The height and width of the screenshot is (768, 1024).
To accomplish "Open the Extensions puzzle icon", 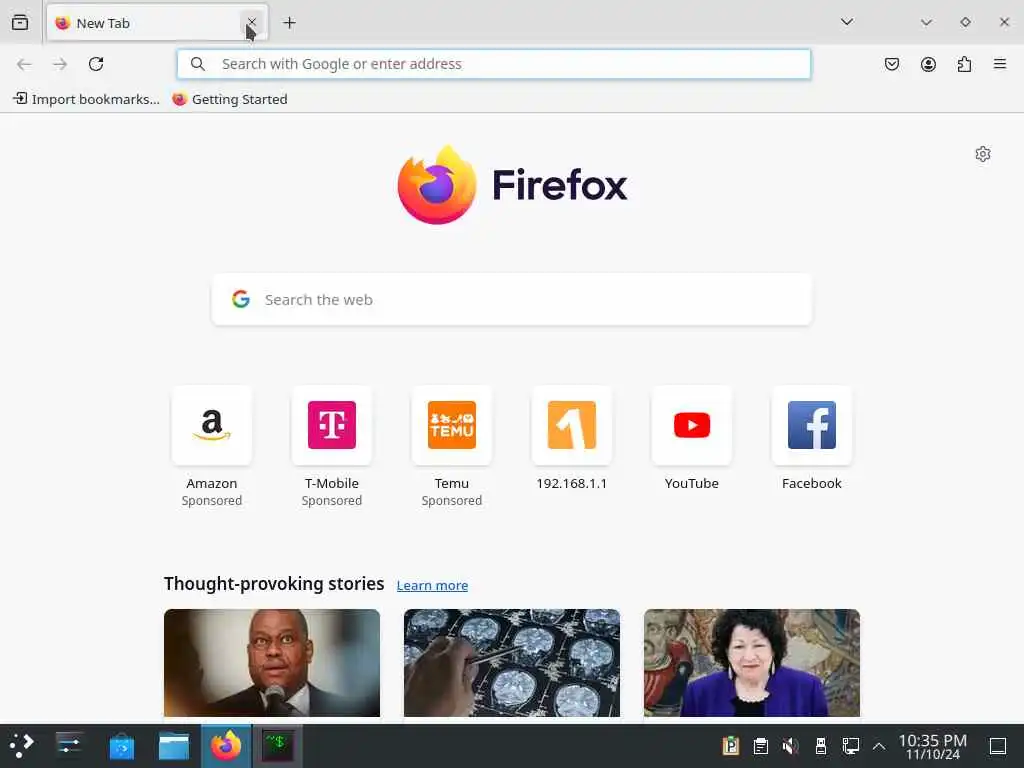I will [964, 64].
